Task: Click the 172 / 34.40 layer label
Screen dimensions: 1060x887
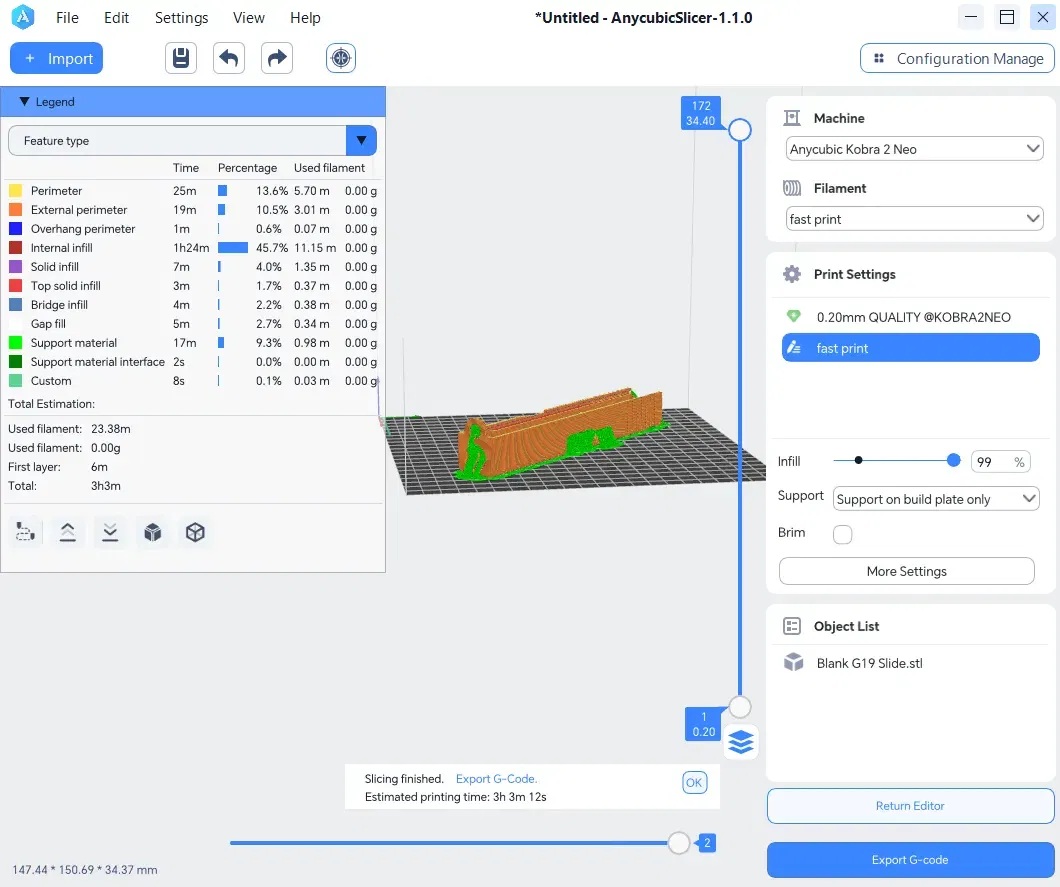Action: [x=700, y=113]
